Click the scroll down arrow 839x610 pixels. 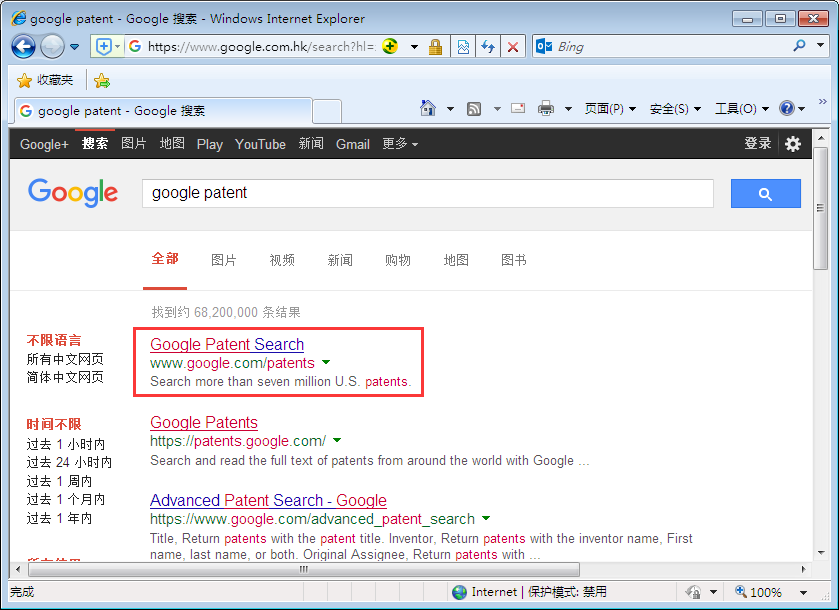pos(820,553)
